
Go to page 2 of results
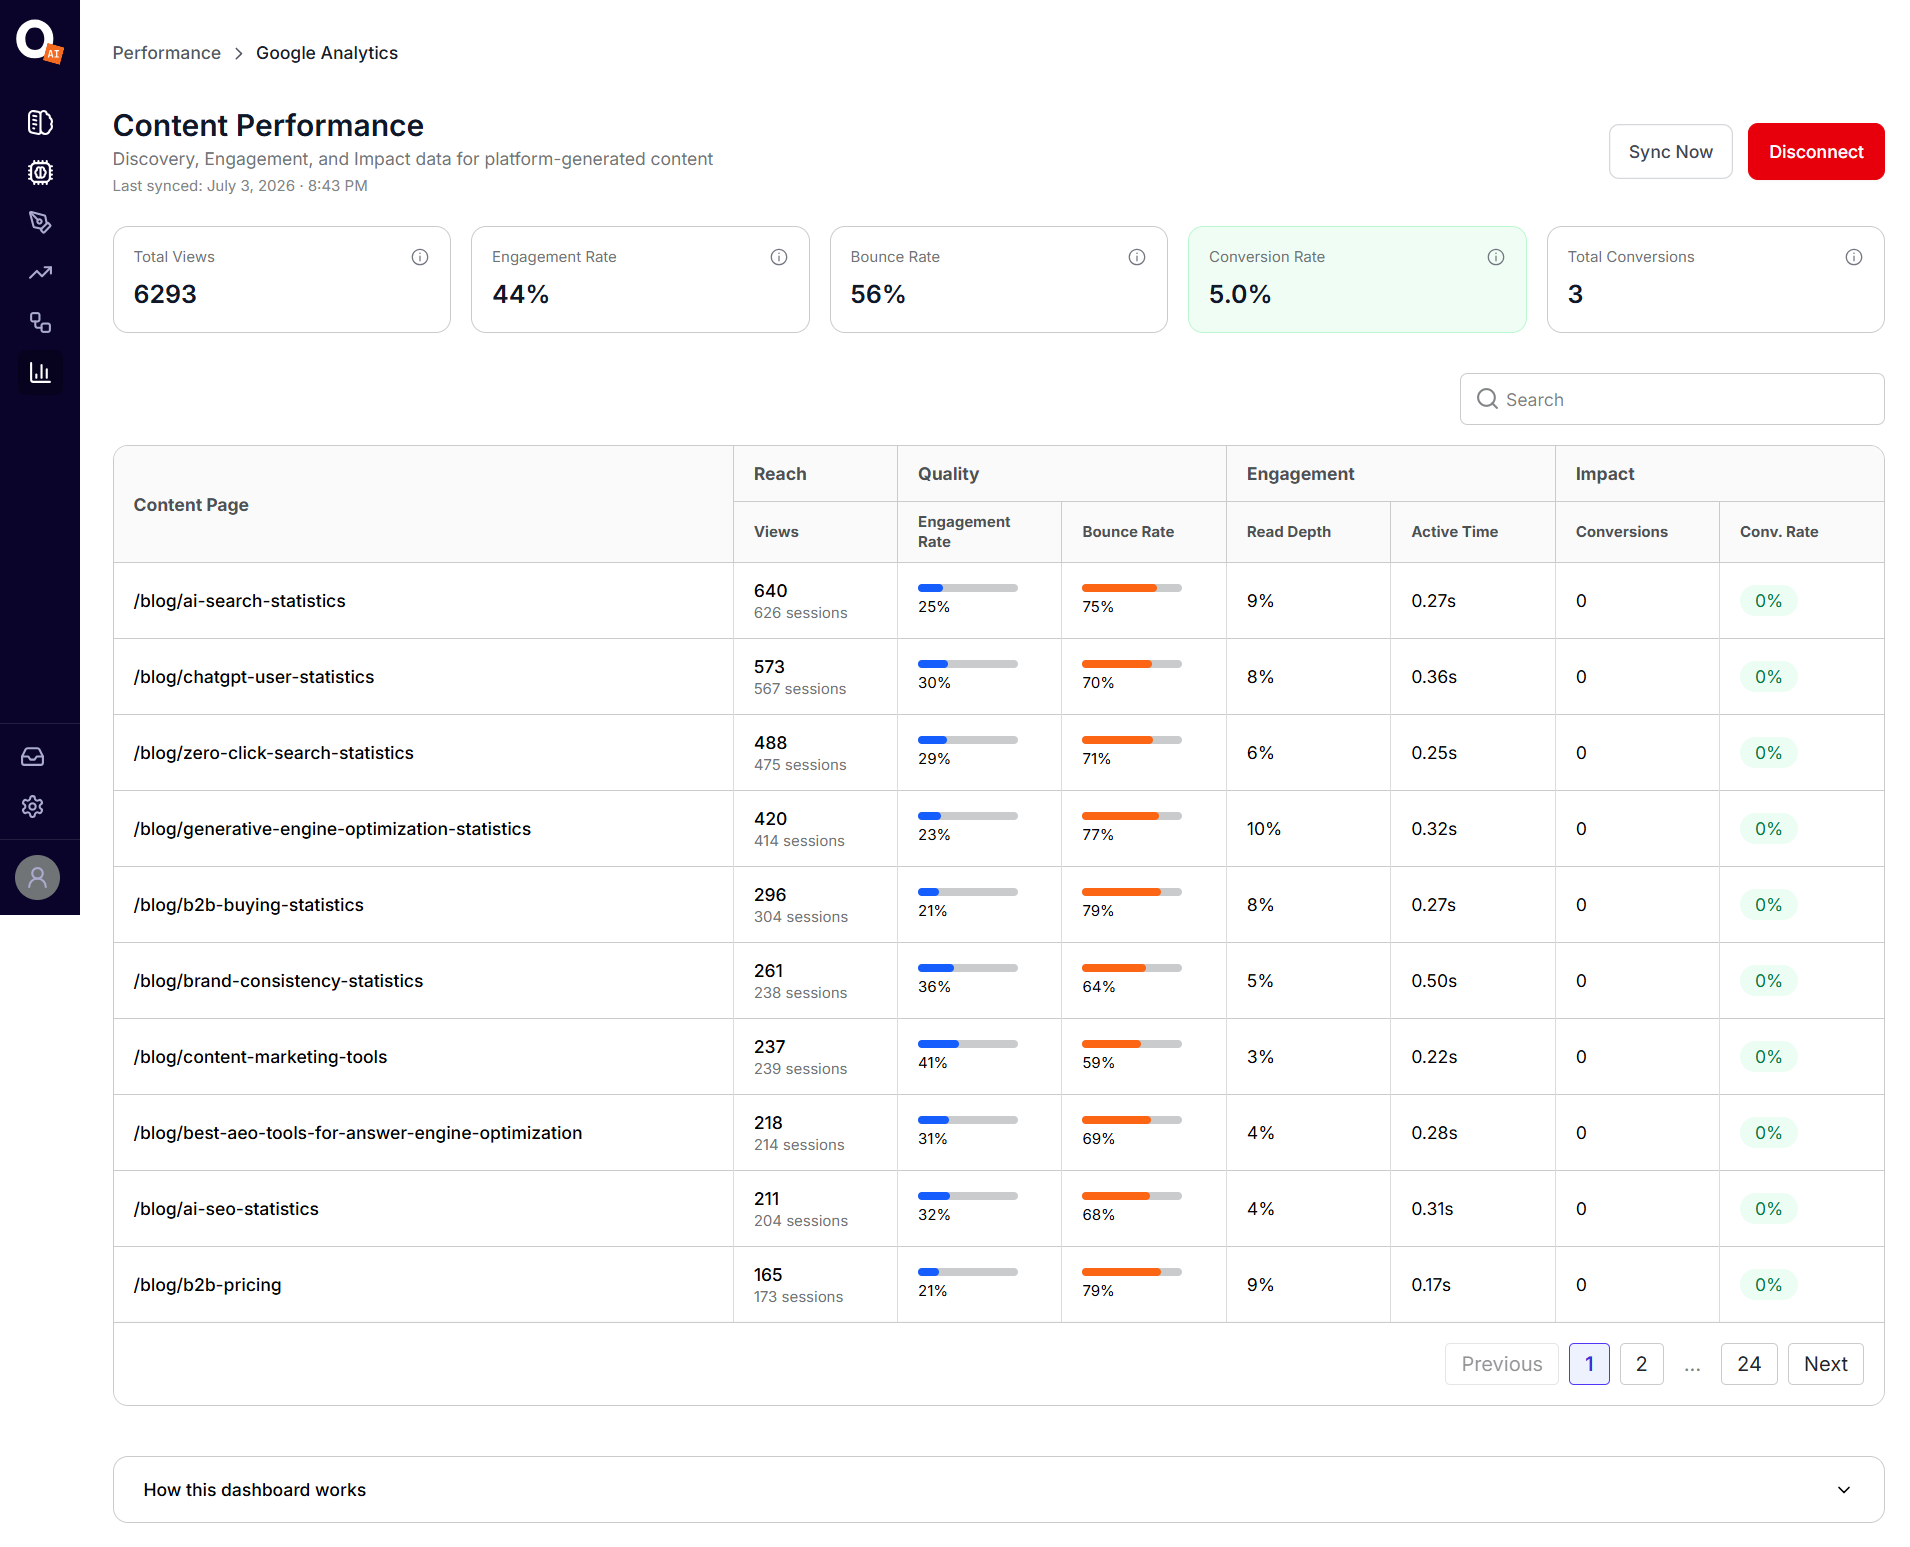point(1641,1364)
